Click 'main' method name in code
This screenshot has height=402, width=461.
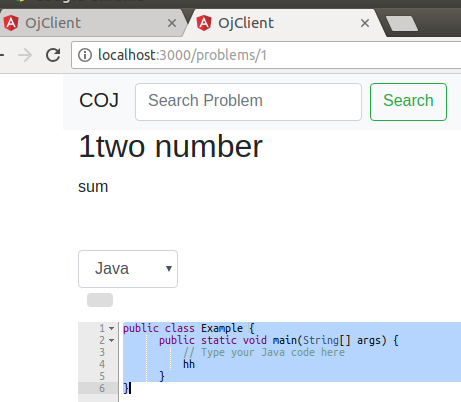point(285,340)
